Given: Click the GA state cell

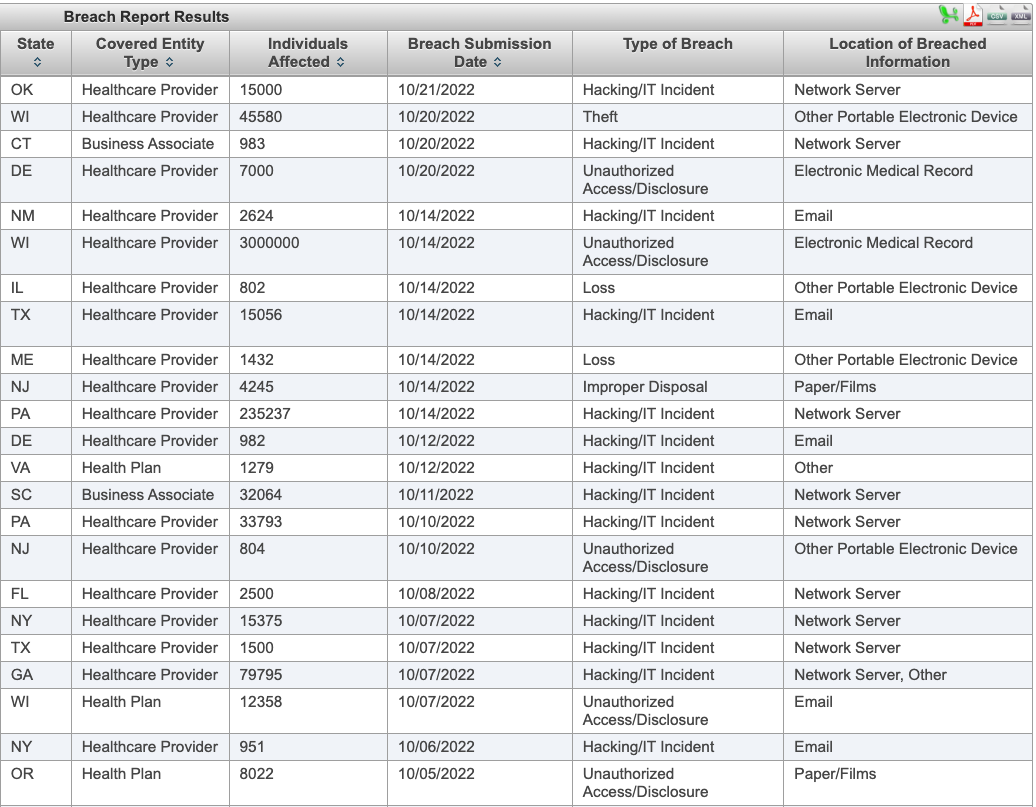Looking at the screenshot, I should coord(36,676).
